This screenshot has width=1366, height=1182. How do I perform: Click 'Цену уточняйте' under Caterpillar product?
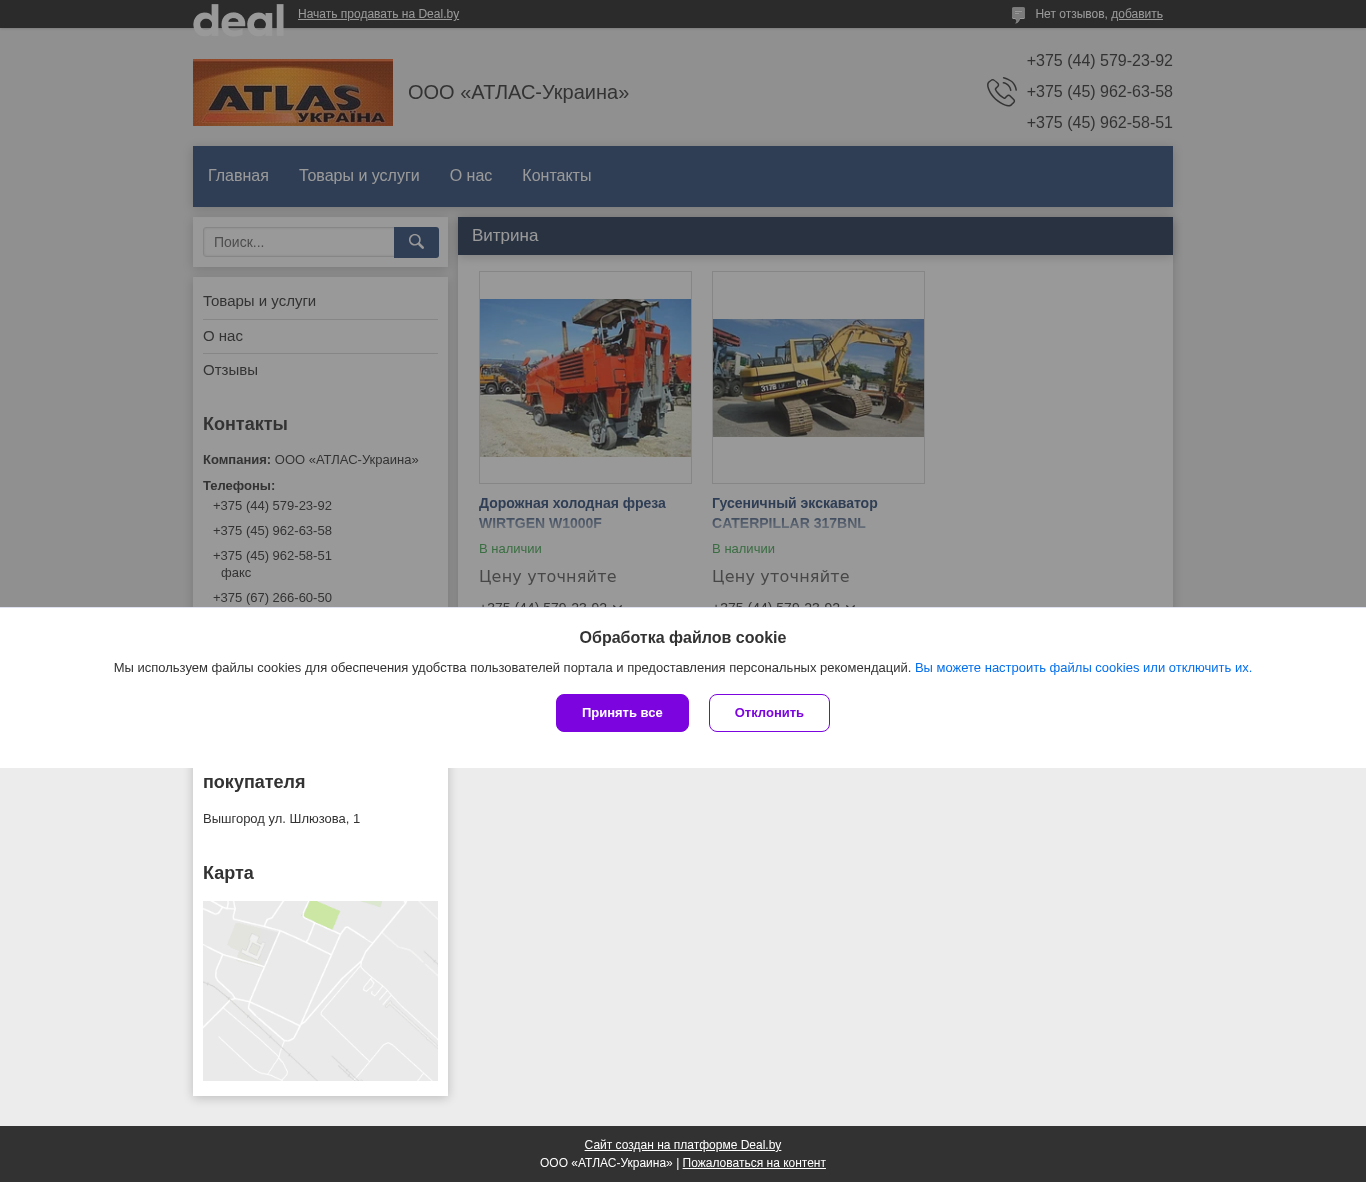click(x=781, y=577)
